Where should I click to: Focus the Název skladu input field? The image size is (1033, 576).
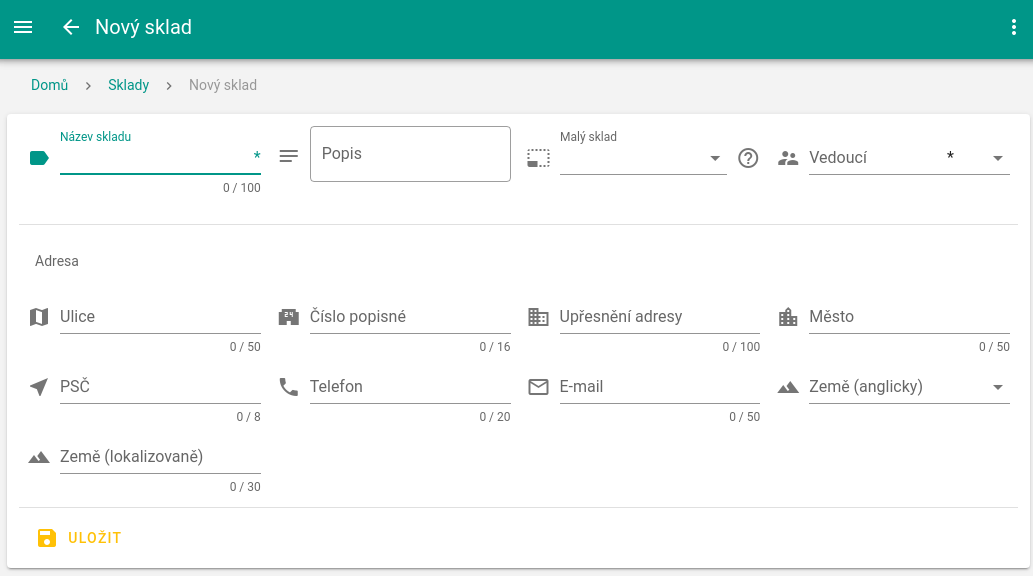point(155,158)
